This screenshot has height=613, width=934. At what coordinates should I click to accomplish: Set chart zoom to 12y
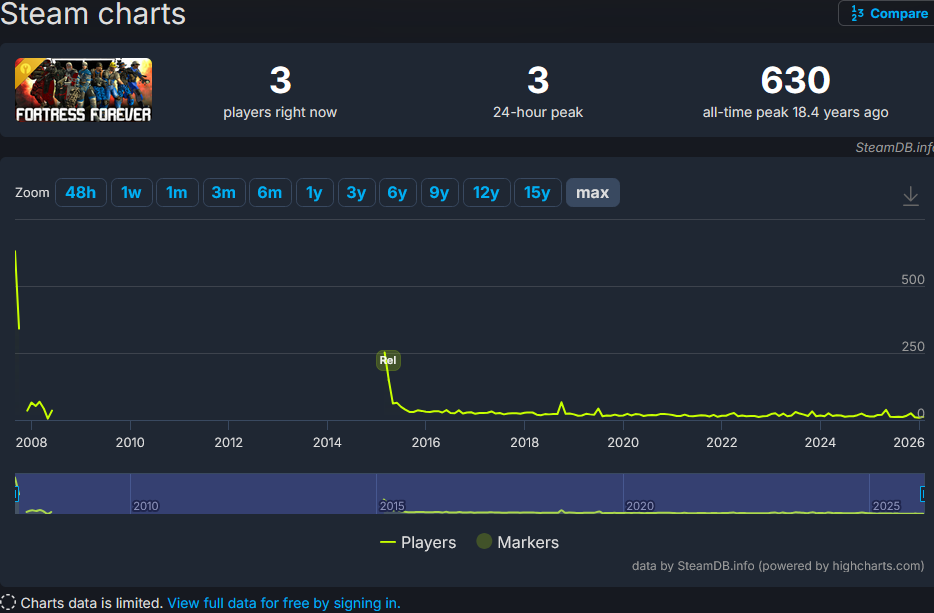[x=487, y=192]
